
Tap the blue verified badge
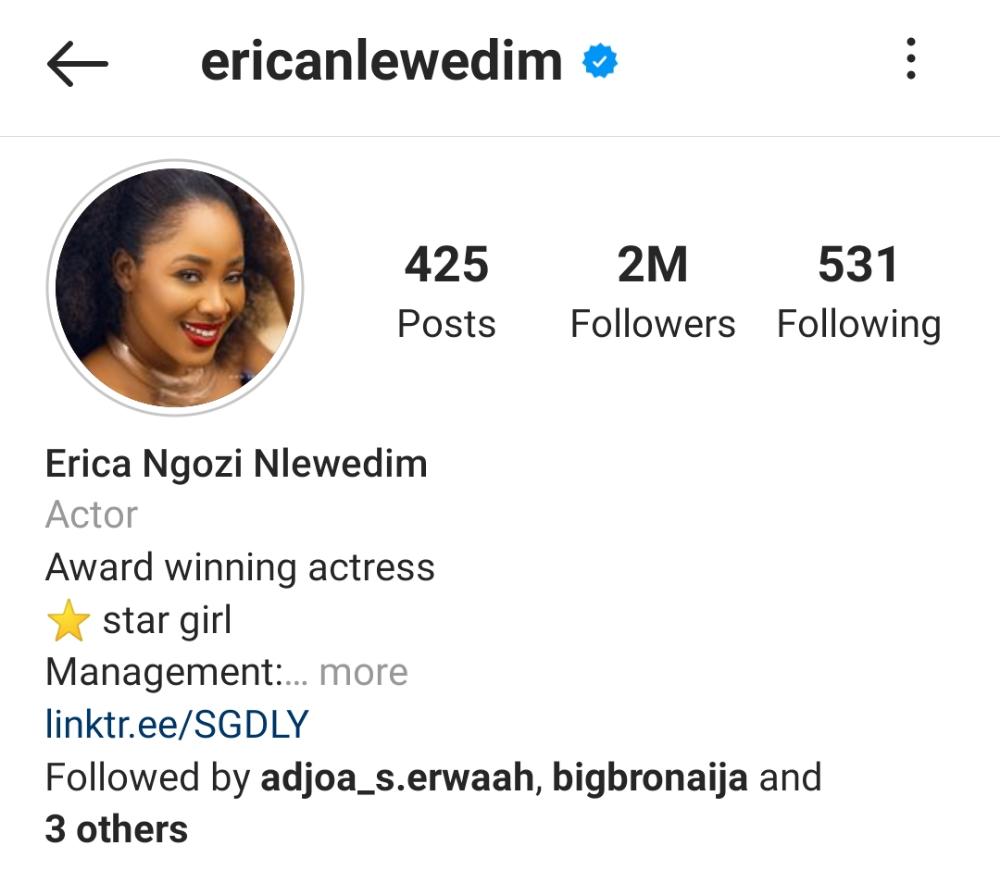(x=599, y=61)
